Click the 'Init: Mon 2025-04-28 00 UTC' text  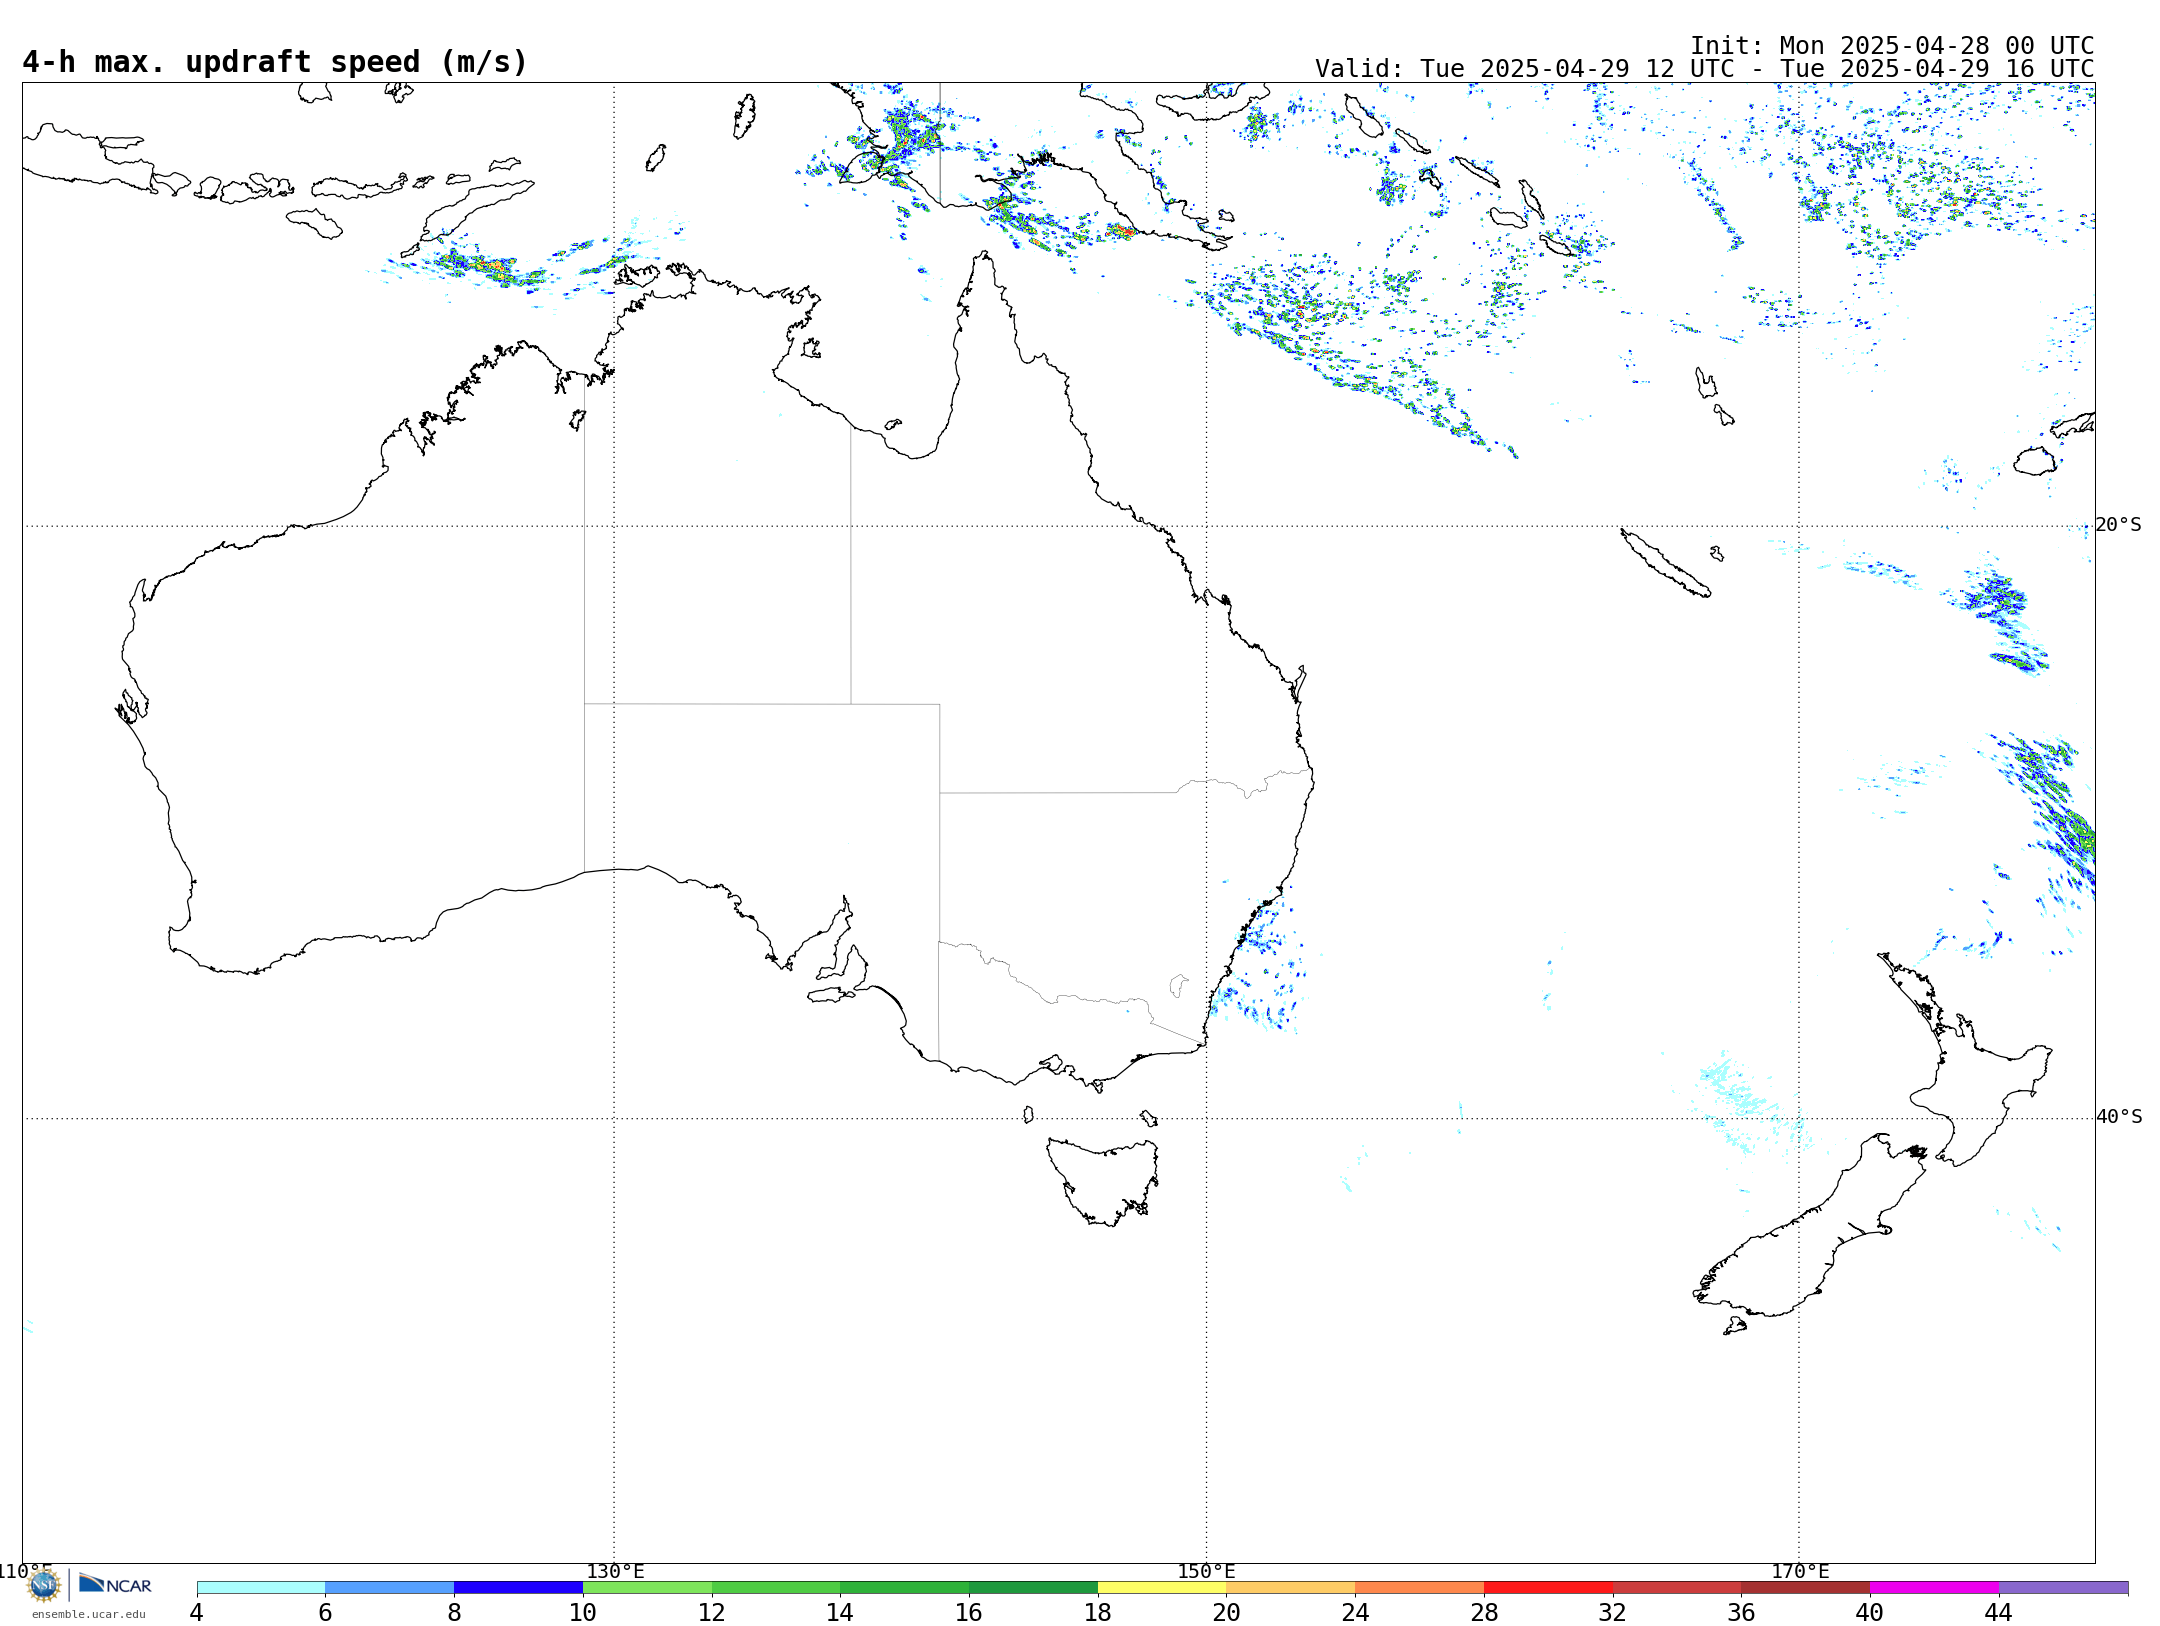(x=1892, y=46)
